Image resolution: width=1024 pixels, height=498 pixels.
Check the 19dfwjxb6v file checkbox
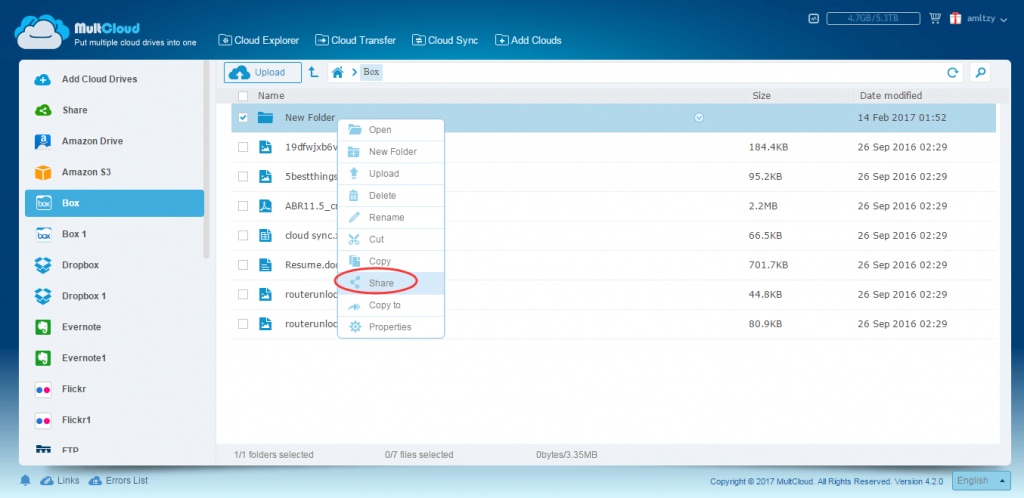[243, 148]
